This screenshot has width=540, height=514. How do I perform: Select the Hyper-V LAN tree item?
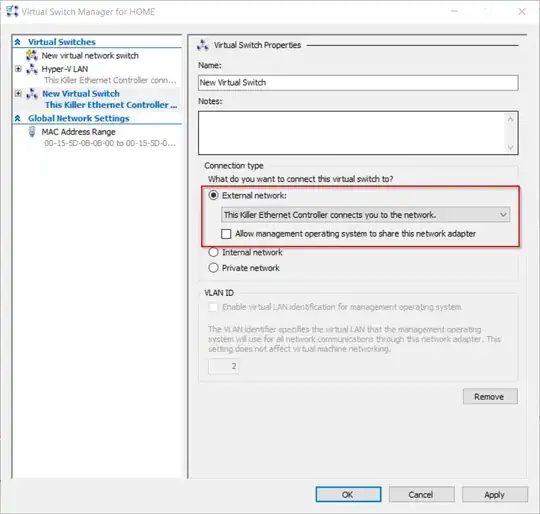coord(65,69)
